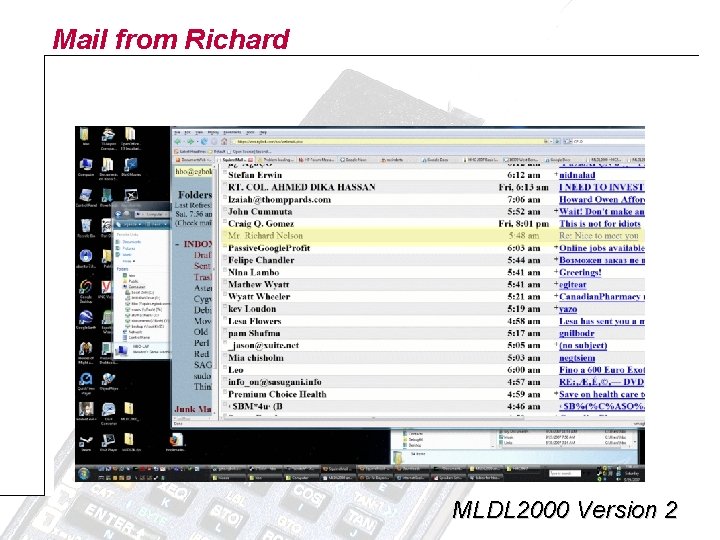
Task: Open the Firefox document icon on desktop
Action: 175,442
